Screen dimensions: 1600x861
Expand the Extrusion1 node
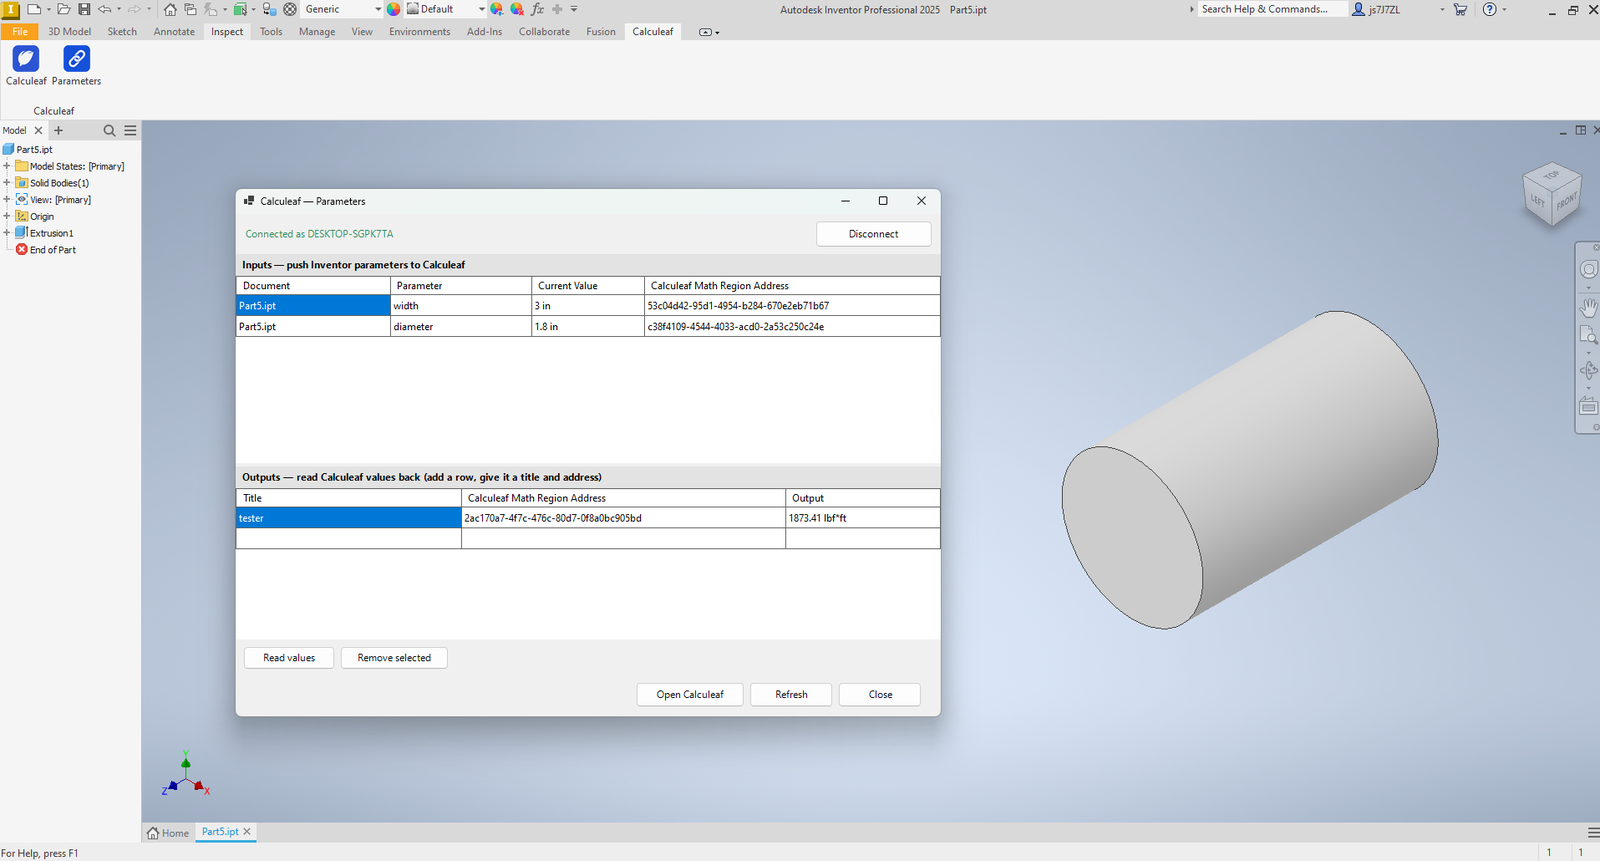(x=7, y=233)
